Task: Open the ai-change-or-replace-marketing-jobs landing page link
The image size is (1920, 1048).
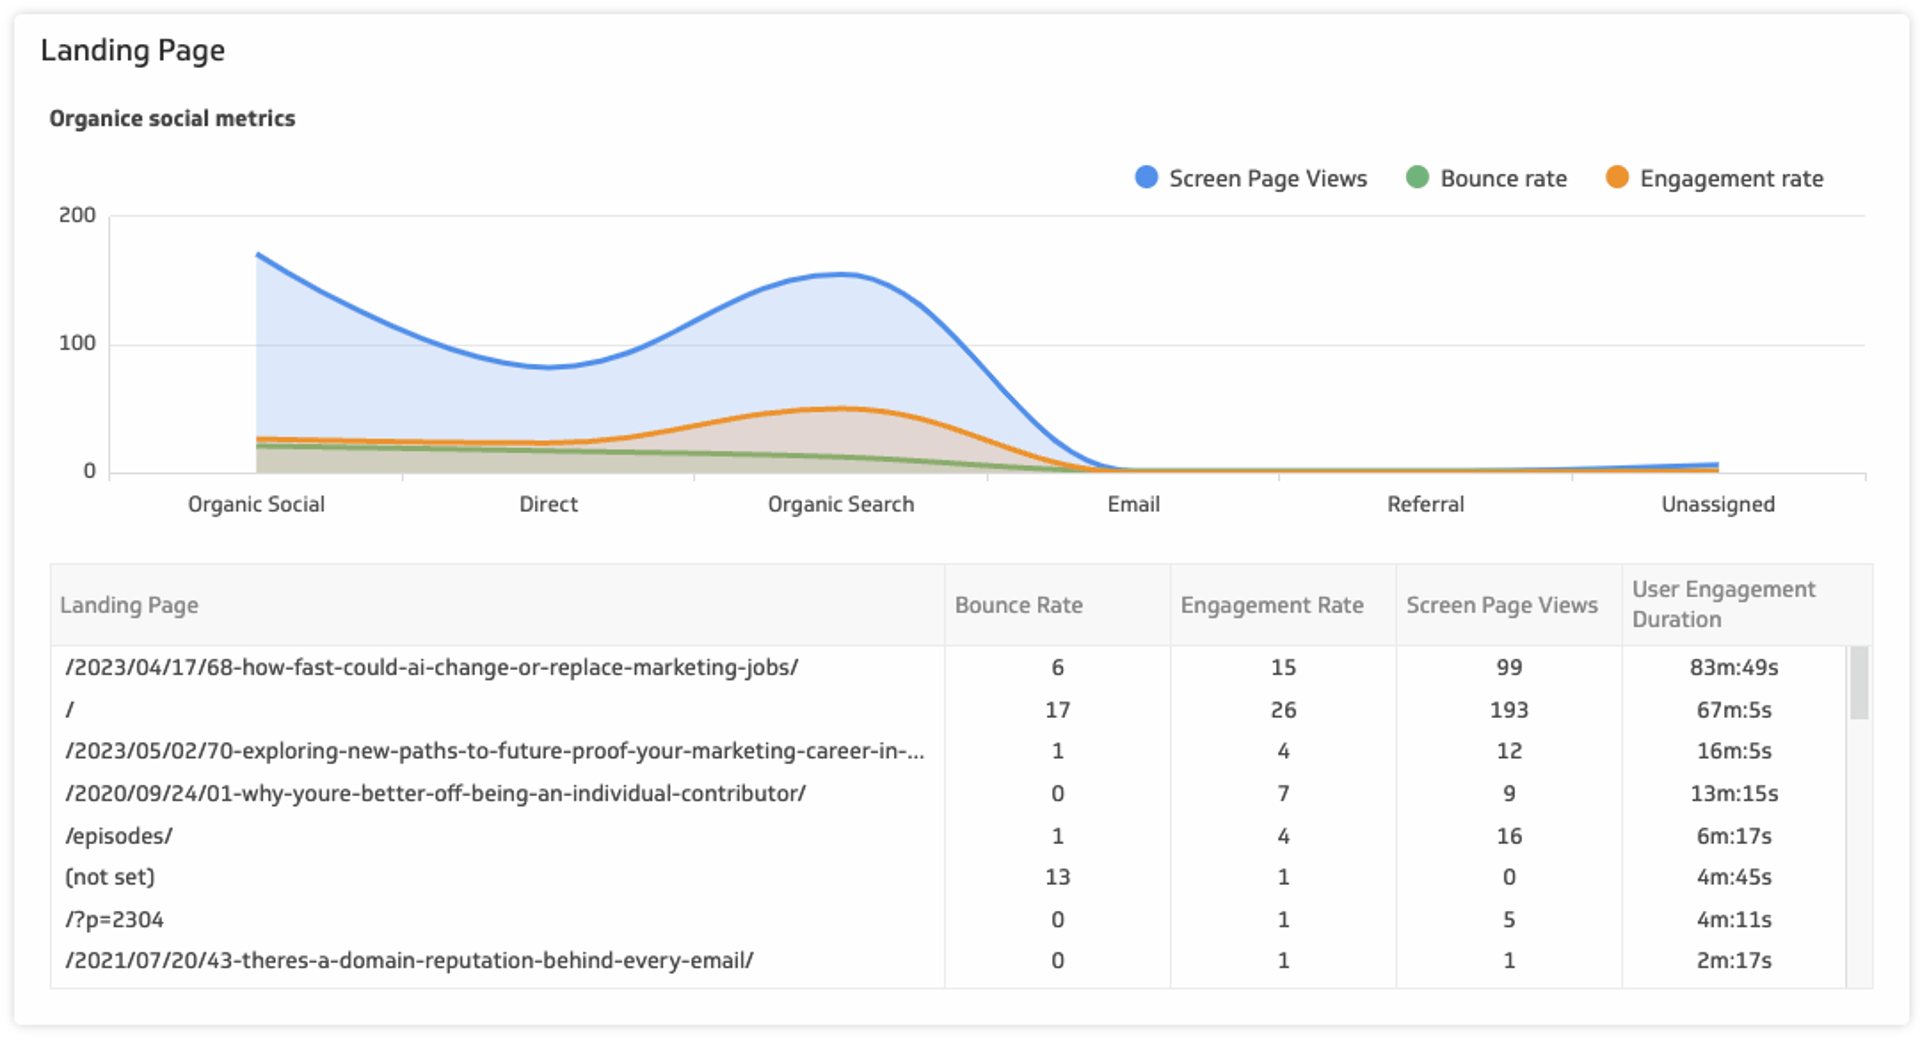Action: (x=430, y=667)
